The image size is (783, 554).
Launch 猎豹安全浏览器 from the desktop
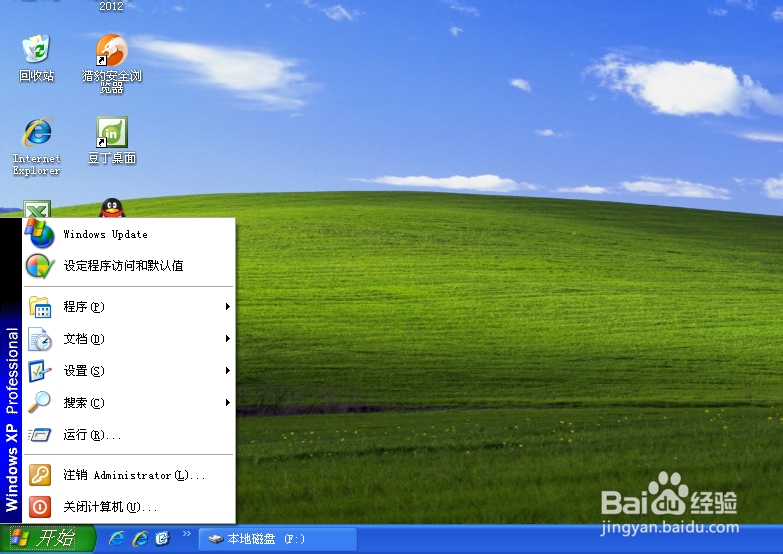click(x=111, y=62)
